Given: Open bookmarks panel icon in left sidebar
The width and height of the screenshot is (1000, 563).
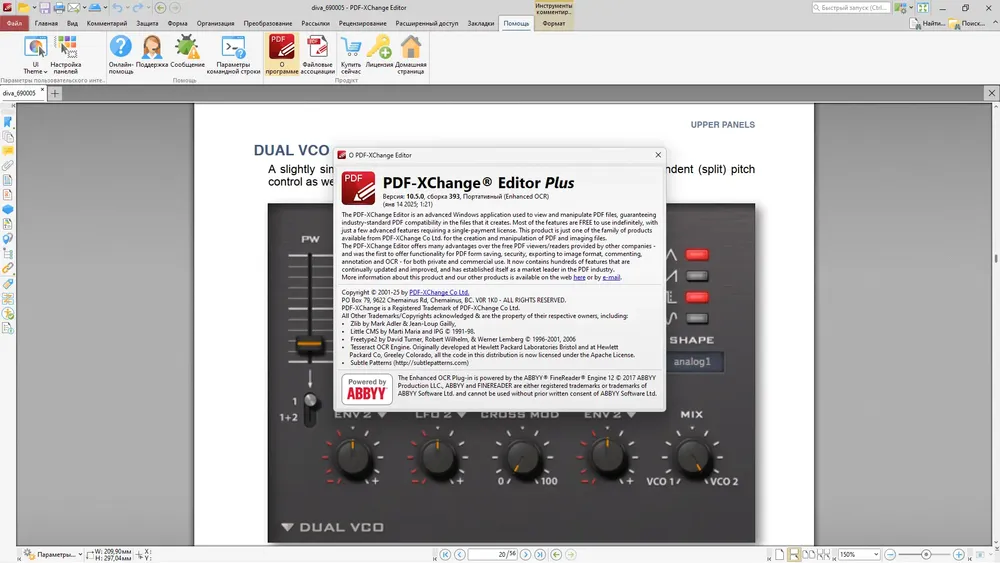Looking at the screenshot, I should pos(8,122).
